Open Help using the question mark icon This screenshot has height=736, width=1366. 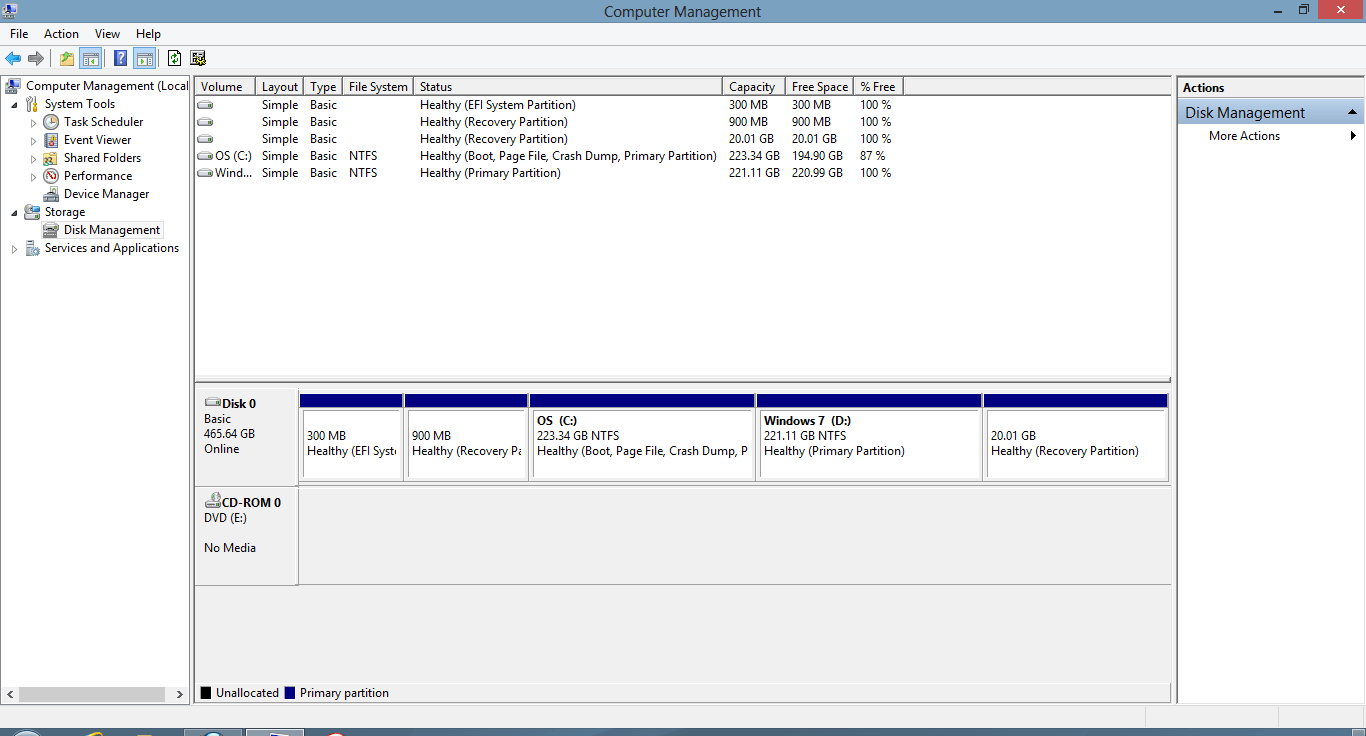120,58
